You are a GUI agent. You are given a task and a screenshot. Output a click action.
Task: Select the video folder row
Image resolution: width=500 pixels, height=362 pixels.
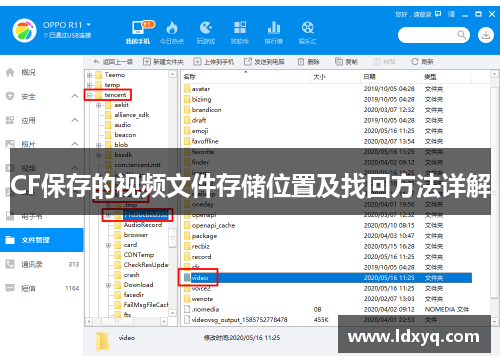click(327, 278)
